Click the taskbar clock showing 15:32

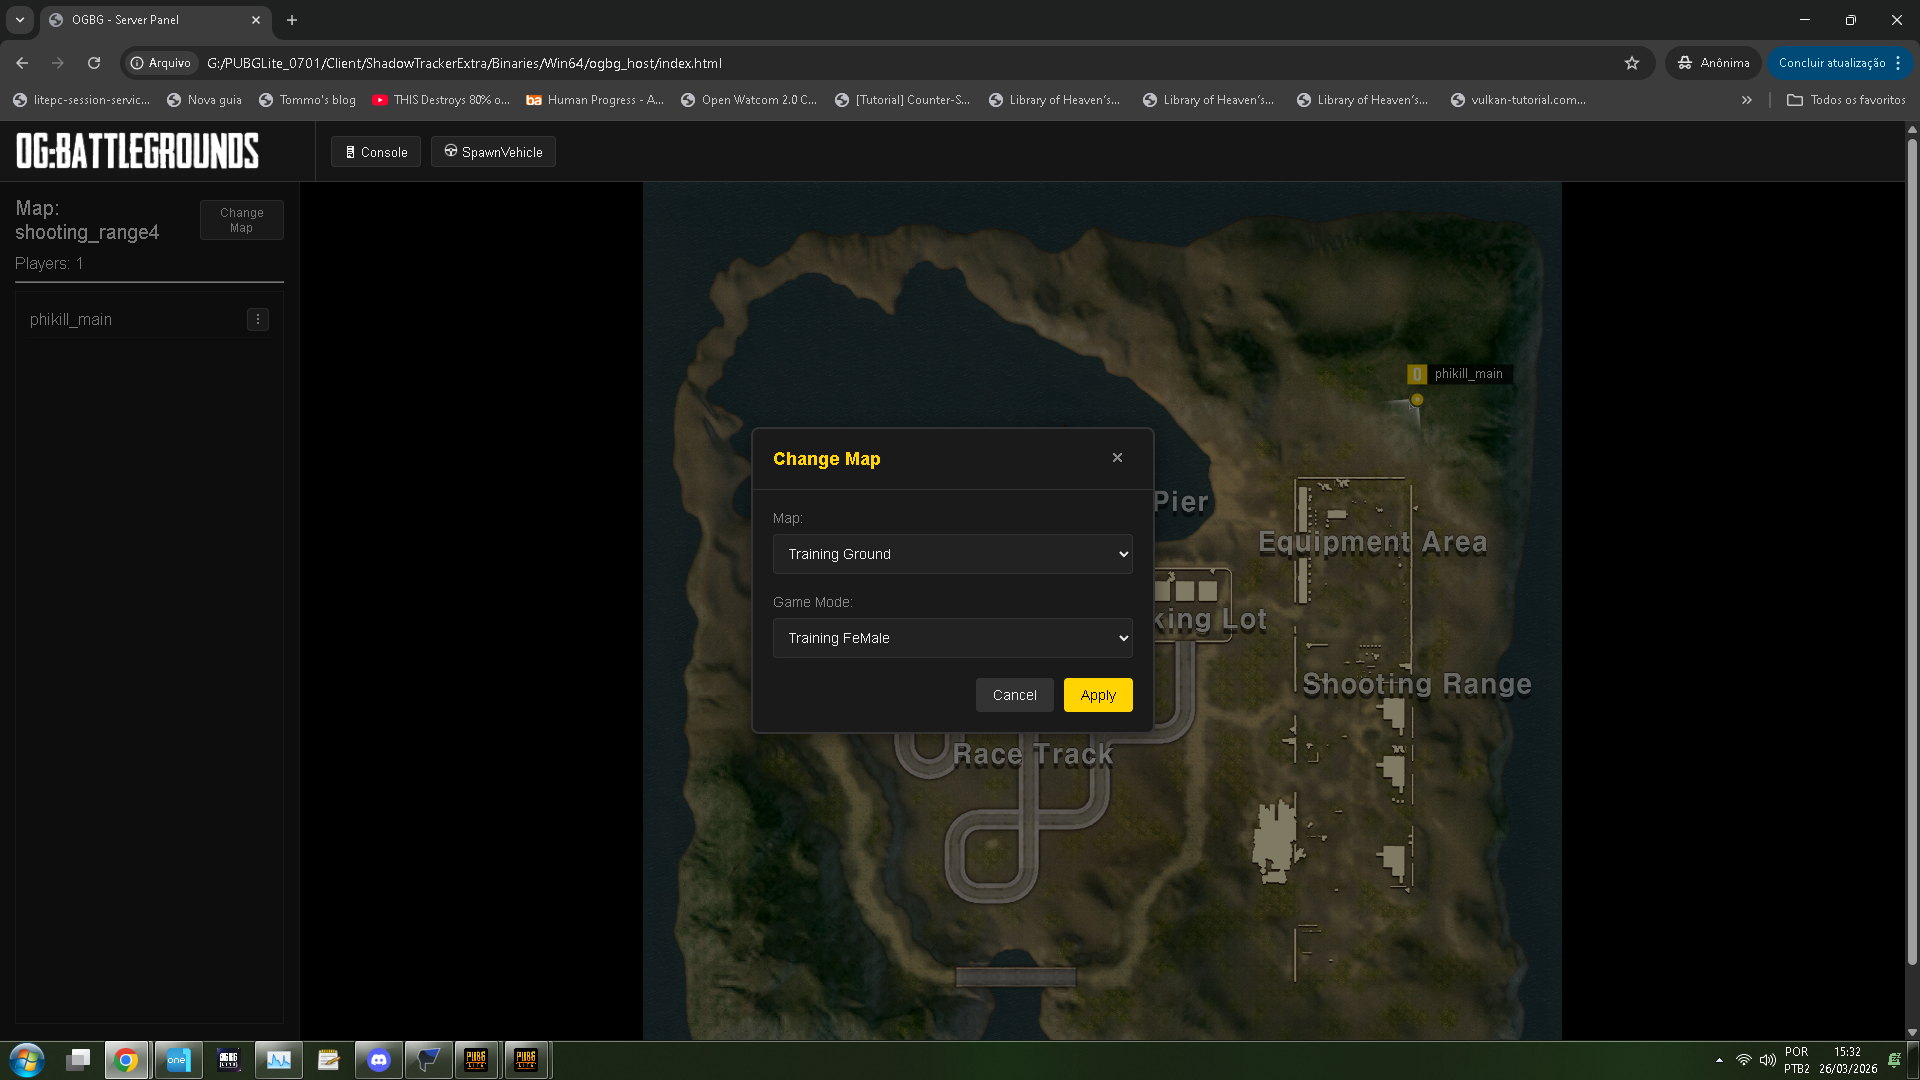[x=1848, y=1060]
